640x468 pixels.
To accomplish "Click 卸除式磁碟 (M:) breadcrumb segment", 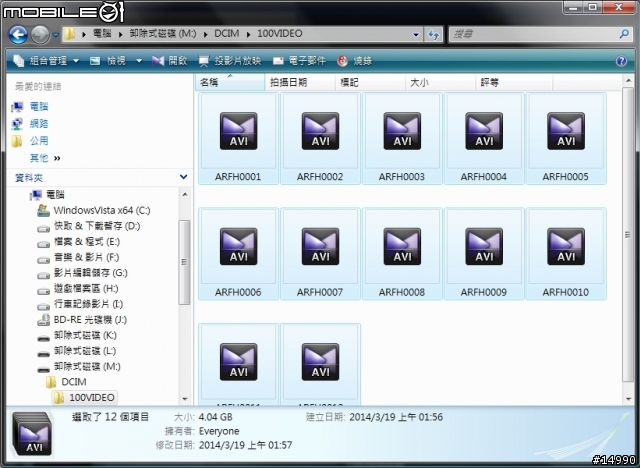I will point(163,34).
